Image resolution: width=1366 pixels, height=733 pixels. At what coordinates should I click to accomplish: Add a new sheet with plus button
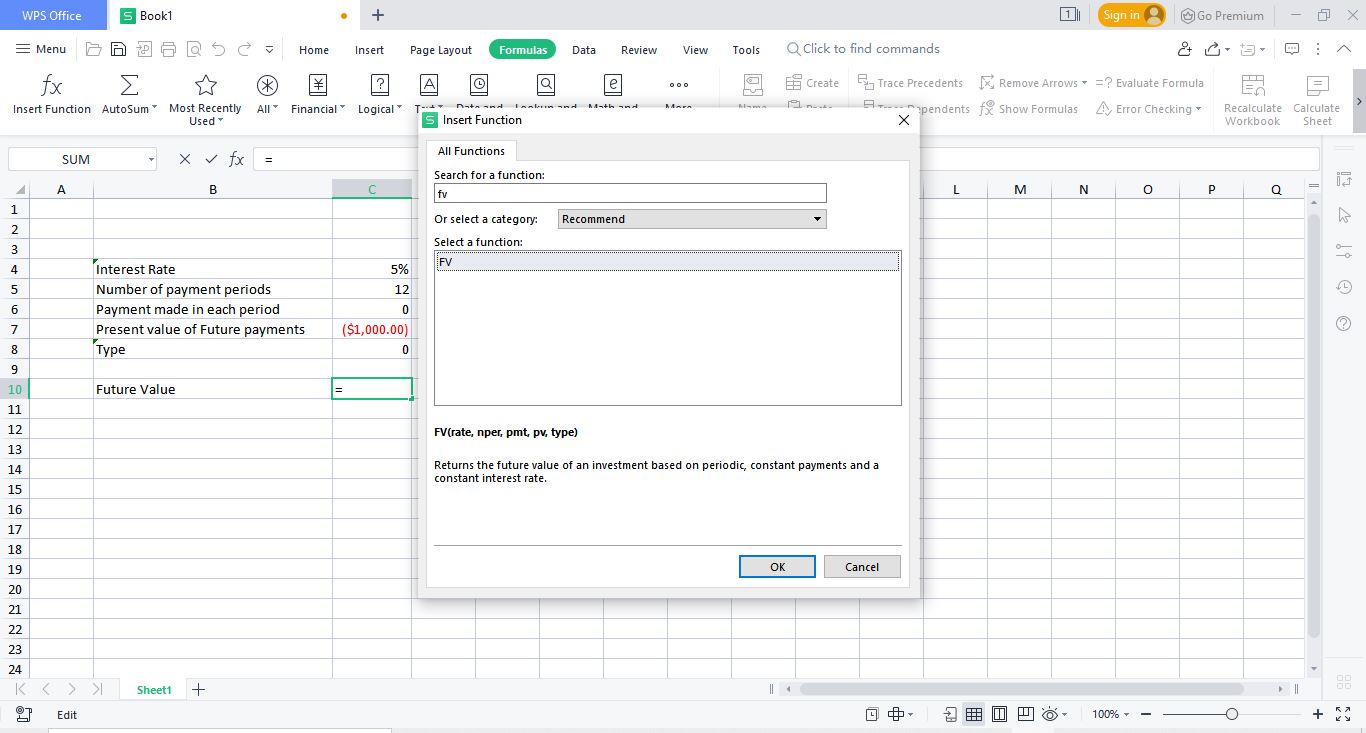pos(198,689)
